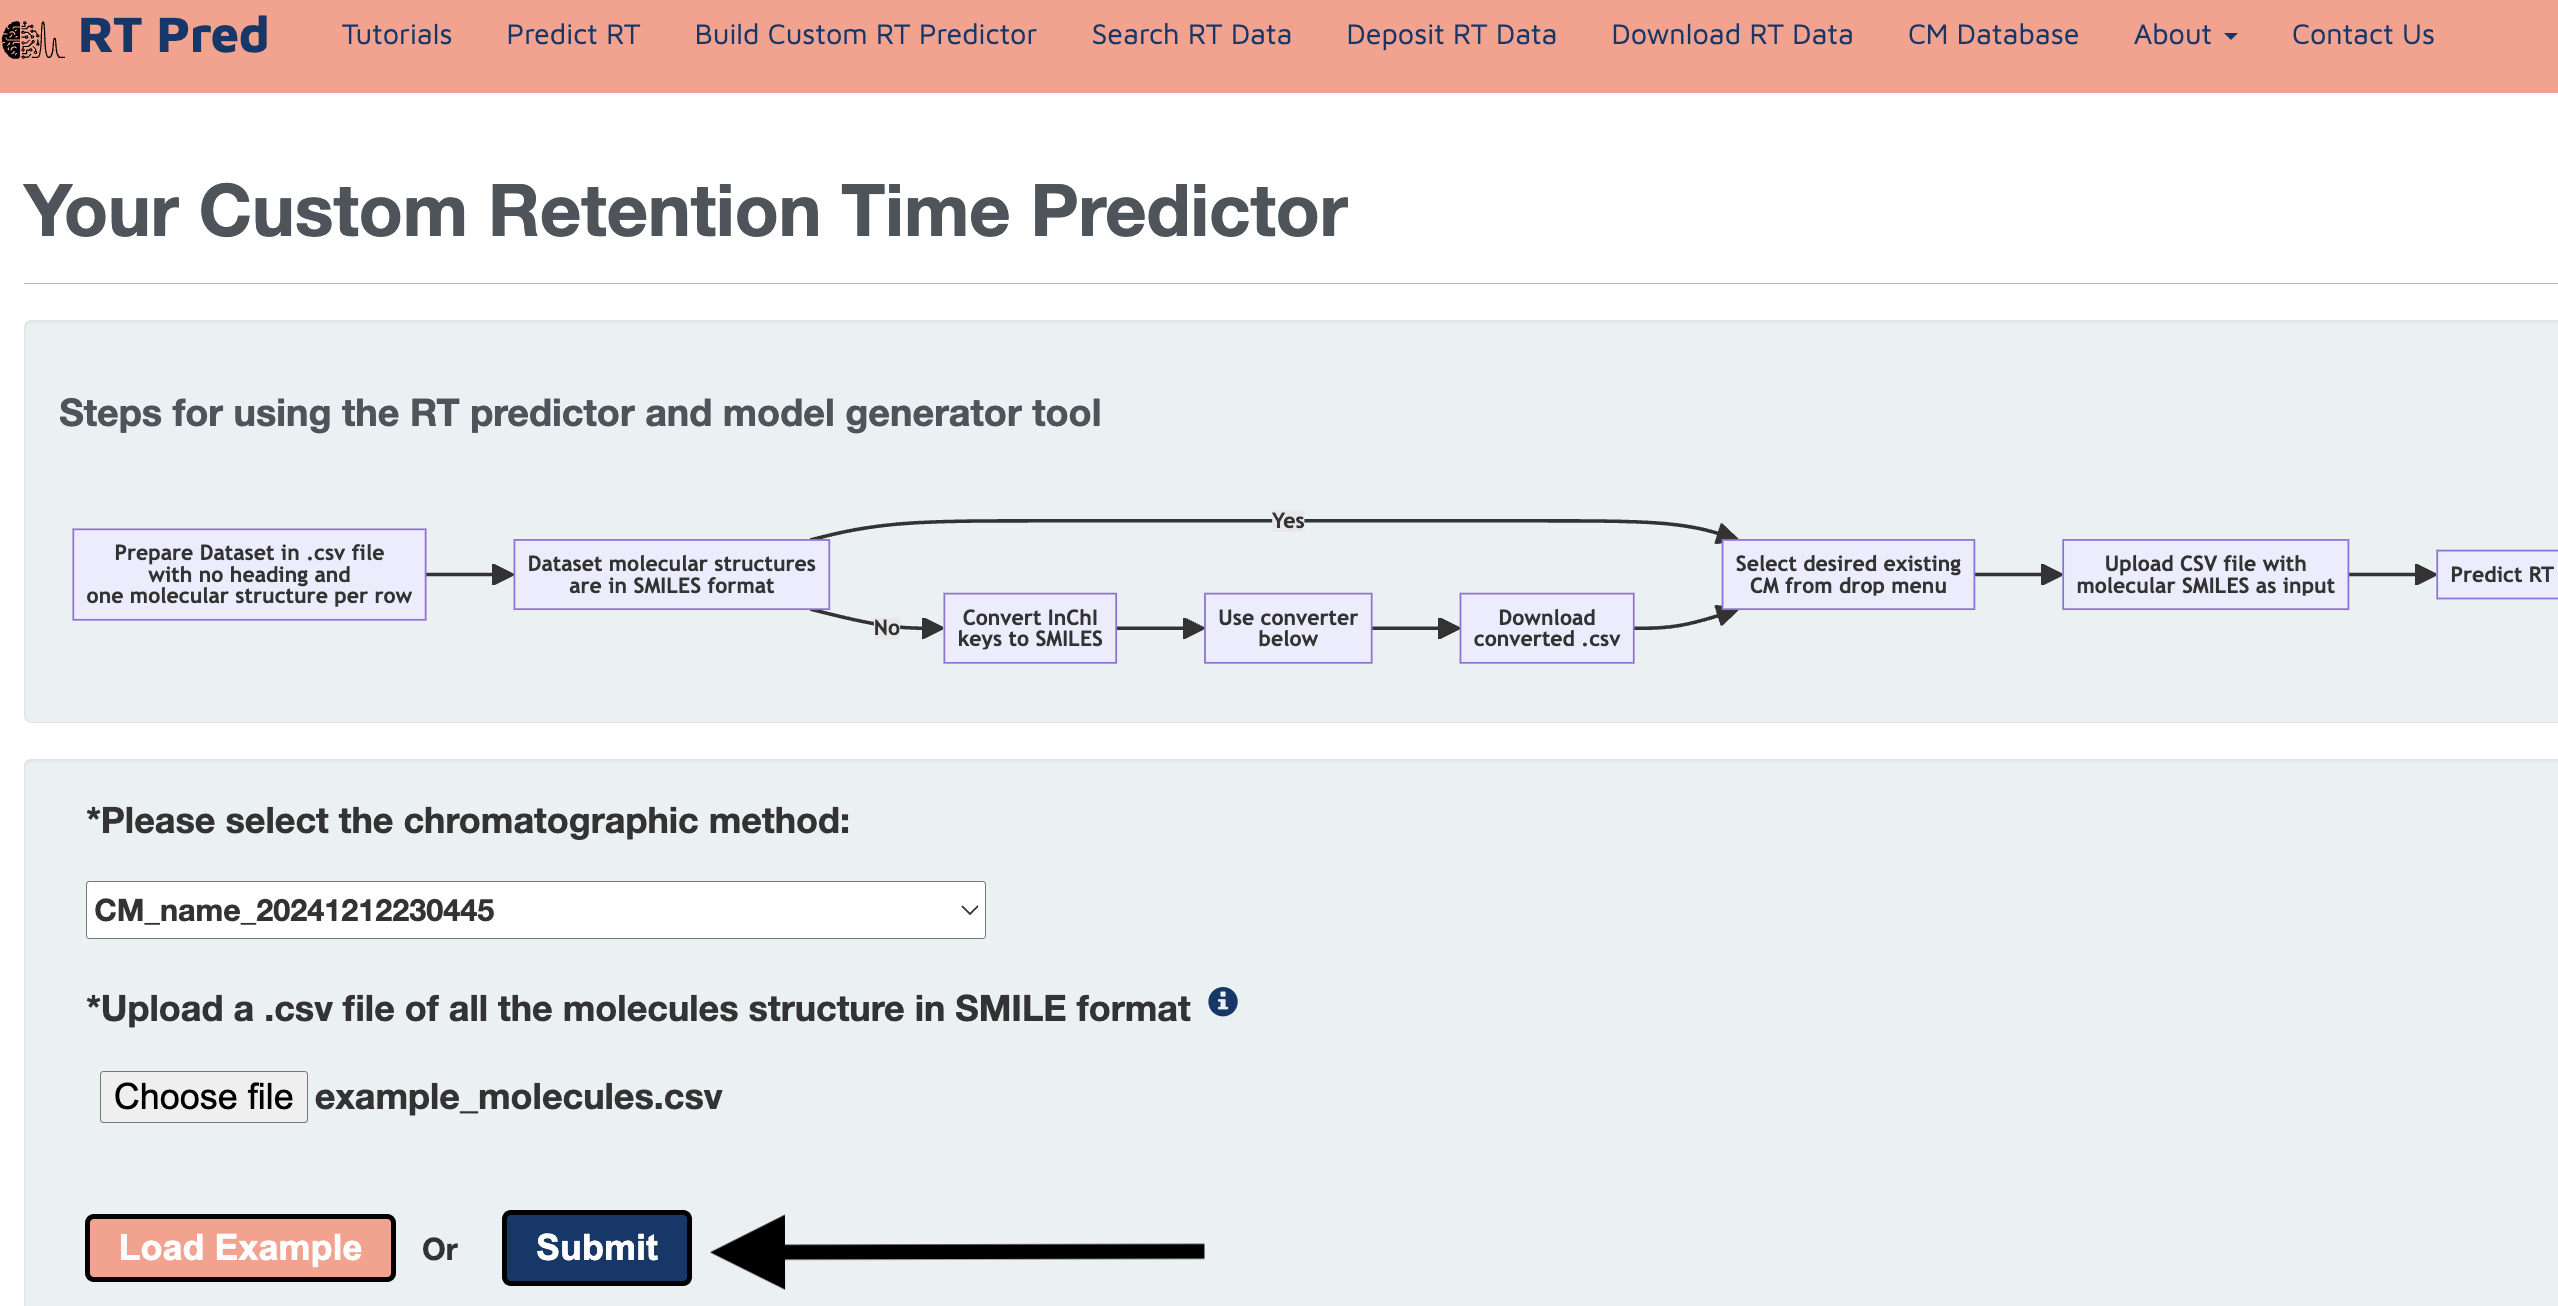2558x1306 pixels.
Task: Navigate to Search RT Data
Action: [1191, 35]
